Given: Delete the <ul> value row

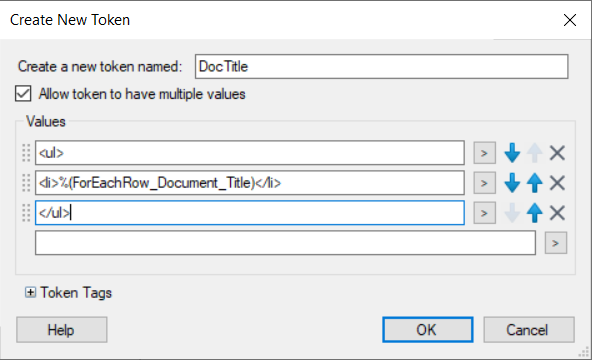Looking at the screenshot, I should point(557,153).
